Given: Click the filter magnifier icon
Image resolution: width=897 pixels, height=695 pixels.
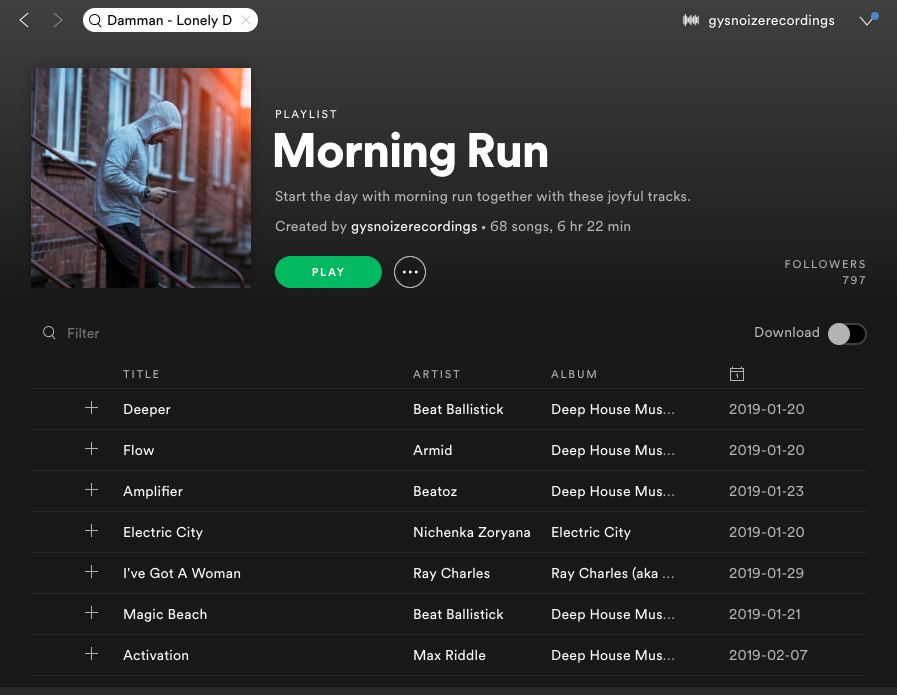Looking at the screenshot, I should point(49,333).
